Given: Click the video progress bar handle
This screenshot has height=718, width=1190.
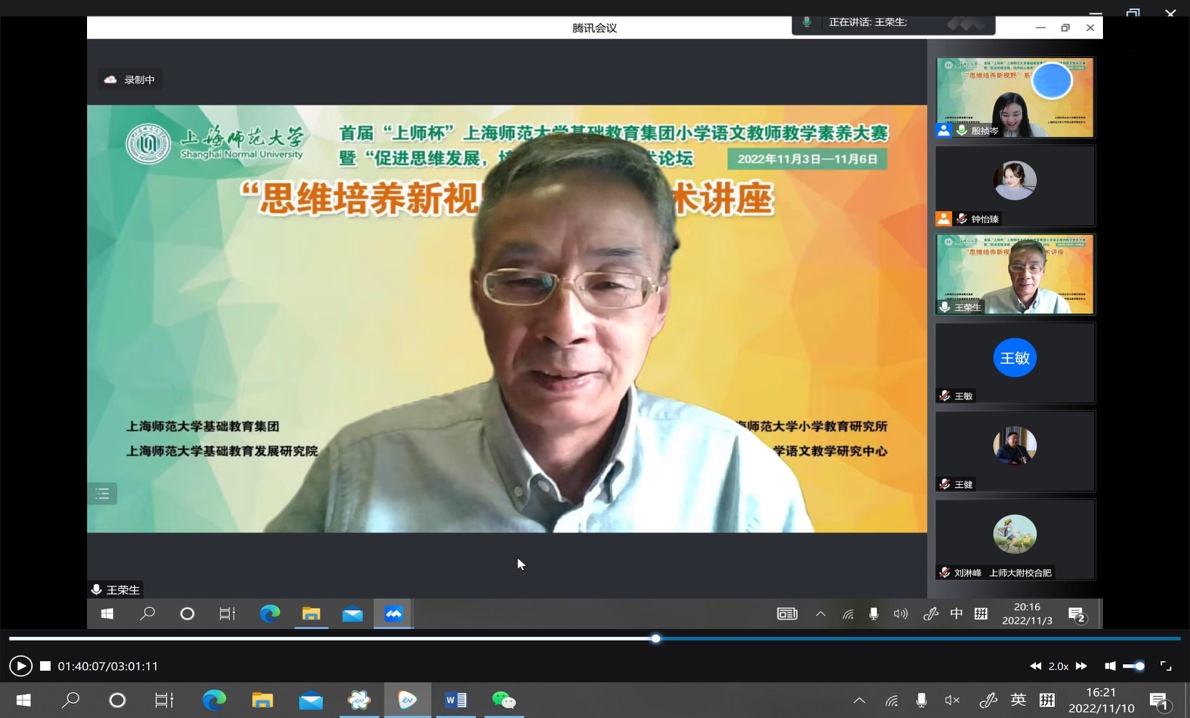Looking at the screenshot, I should coord(656,638).
